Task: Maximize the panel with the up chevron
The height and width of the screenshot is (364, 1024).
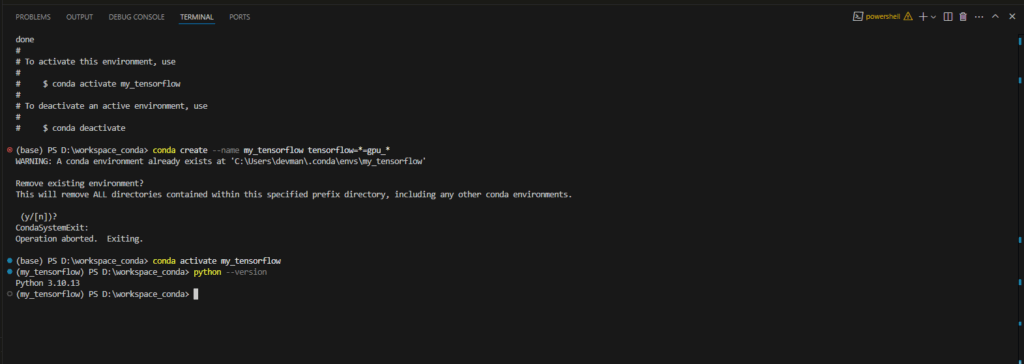Action: point(995,17)
